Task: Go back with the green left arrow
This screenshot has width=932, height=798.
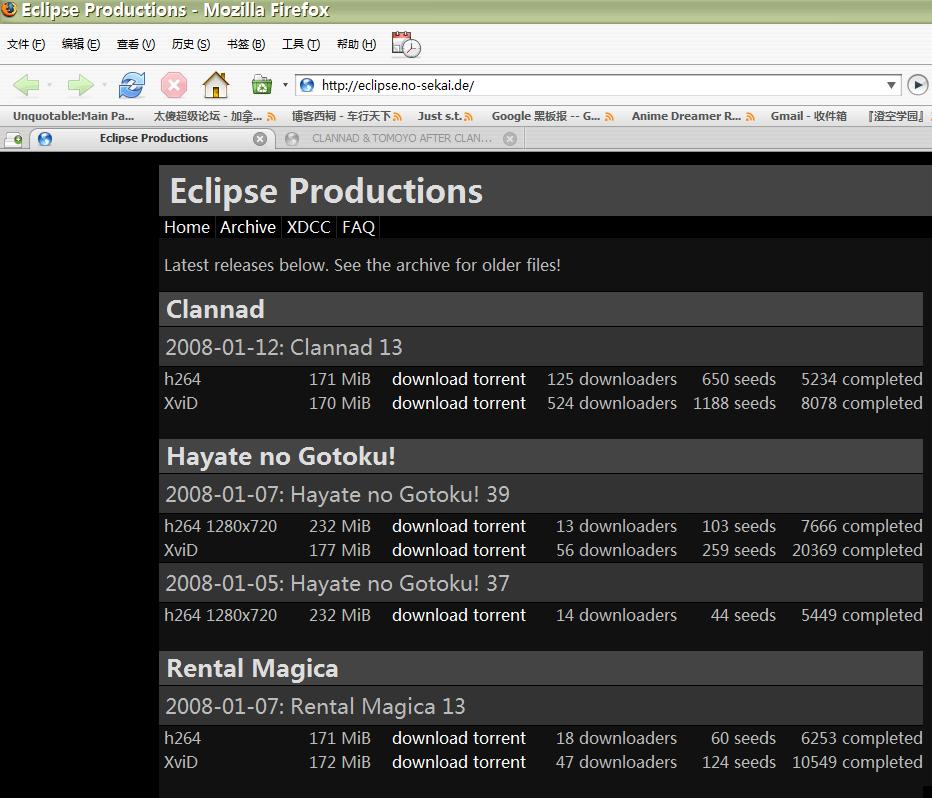Action: point(26,86)
